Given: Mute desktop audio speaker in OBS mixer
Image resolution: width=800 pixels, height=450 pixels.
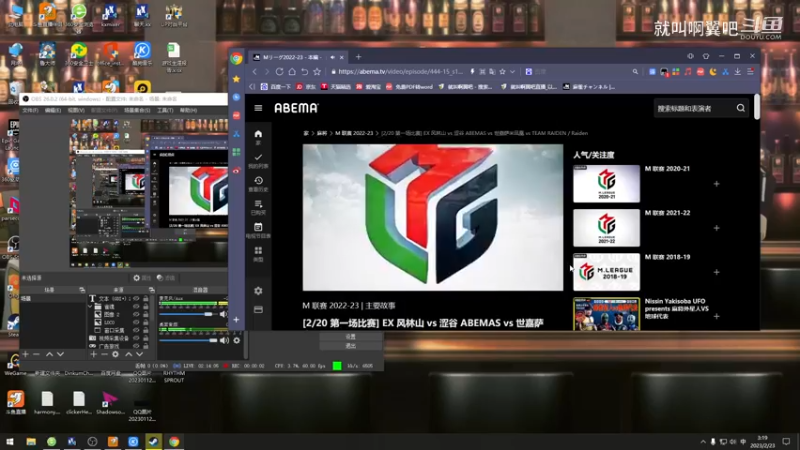Looking at the screenshot, I should point(224,340).
